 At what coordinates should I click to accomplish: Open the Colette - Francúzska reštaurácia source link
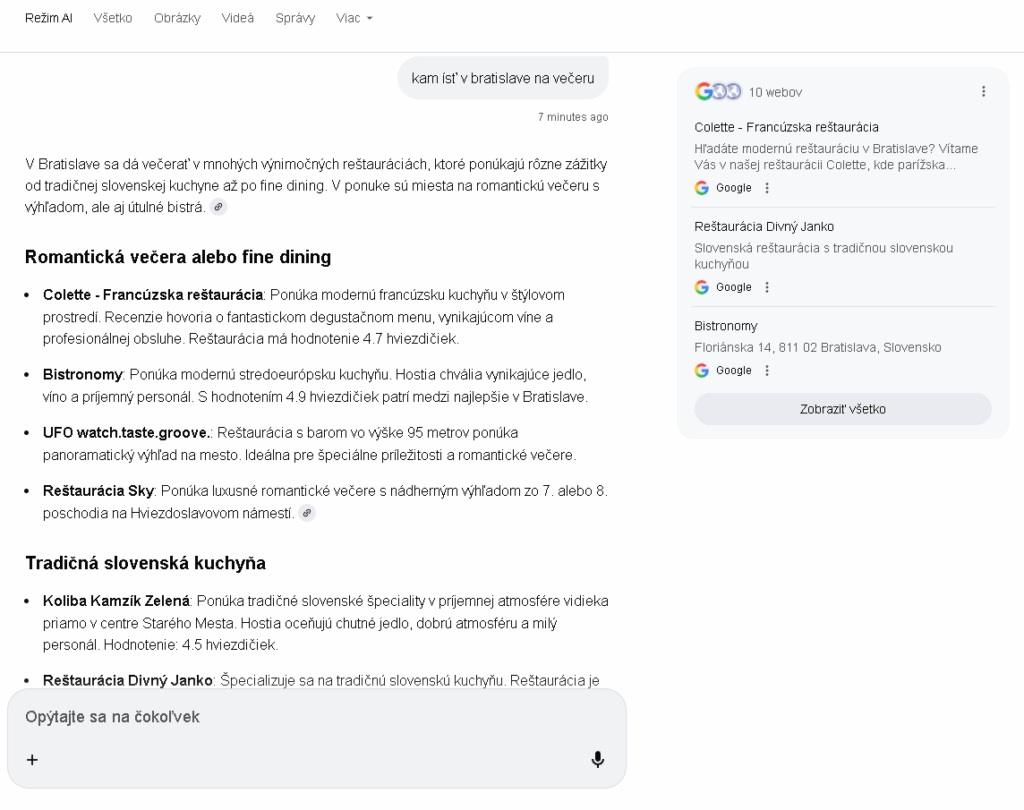tap(786, 127)
